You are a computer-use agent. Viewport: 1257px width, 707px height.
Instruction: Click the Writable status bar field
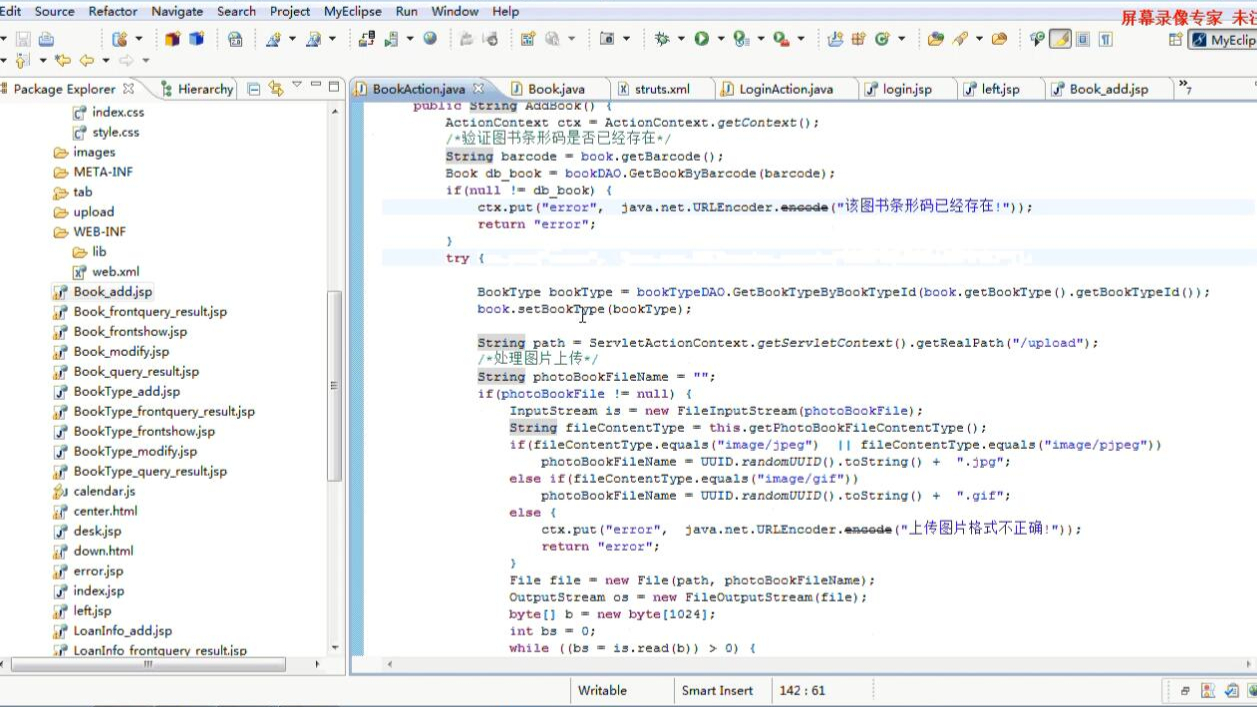pyautogui.click(x=602, y=690)
